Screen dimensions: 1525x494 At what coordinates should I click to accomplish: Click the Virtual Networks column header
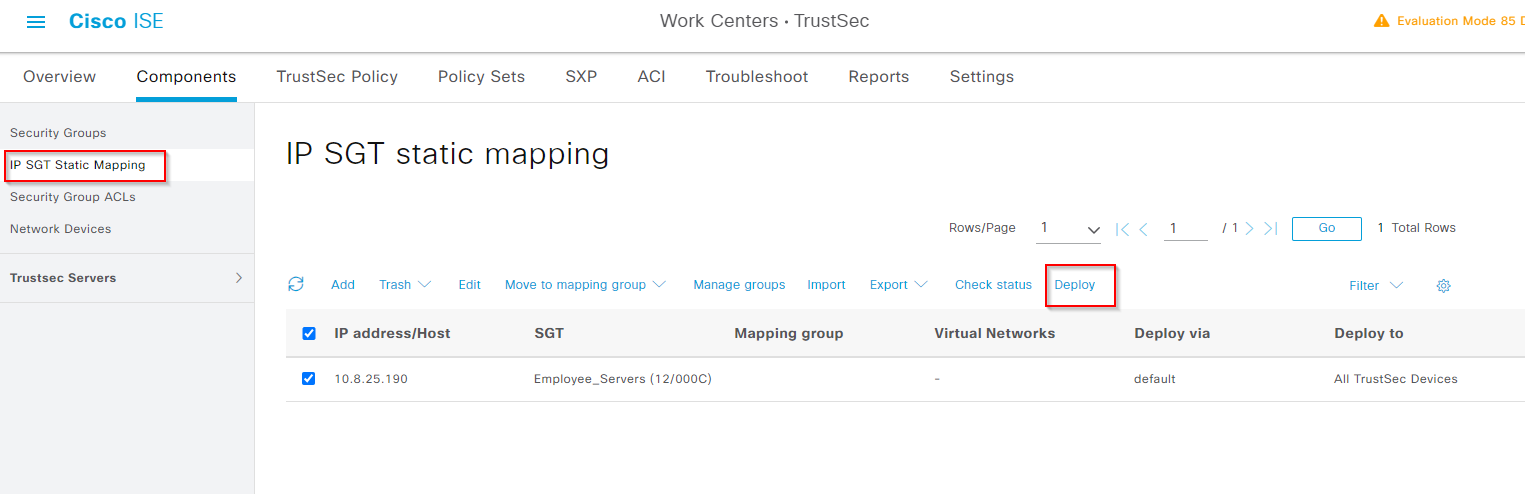coord(994,333)
